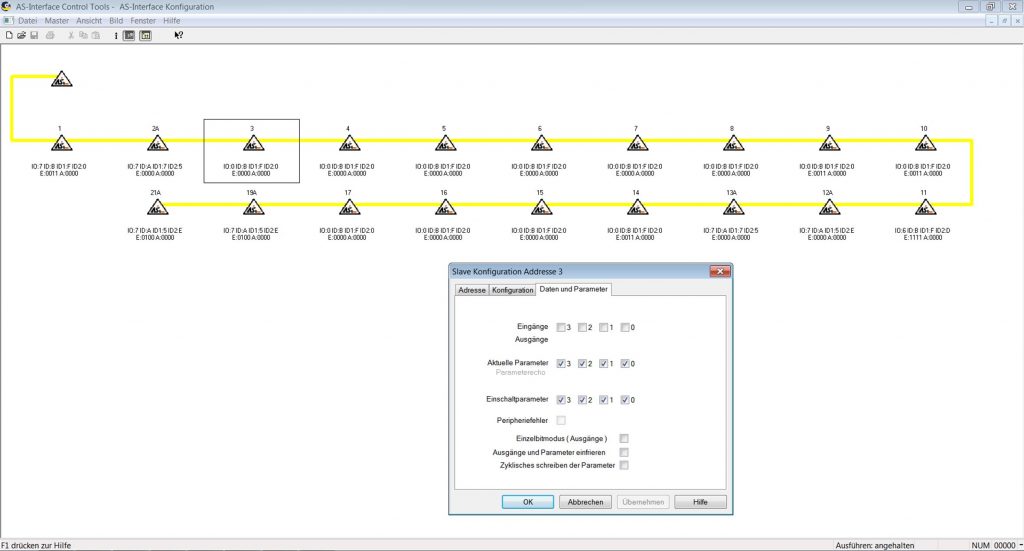Switch to the Konfiguration tab

[512, 290]
